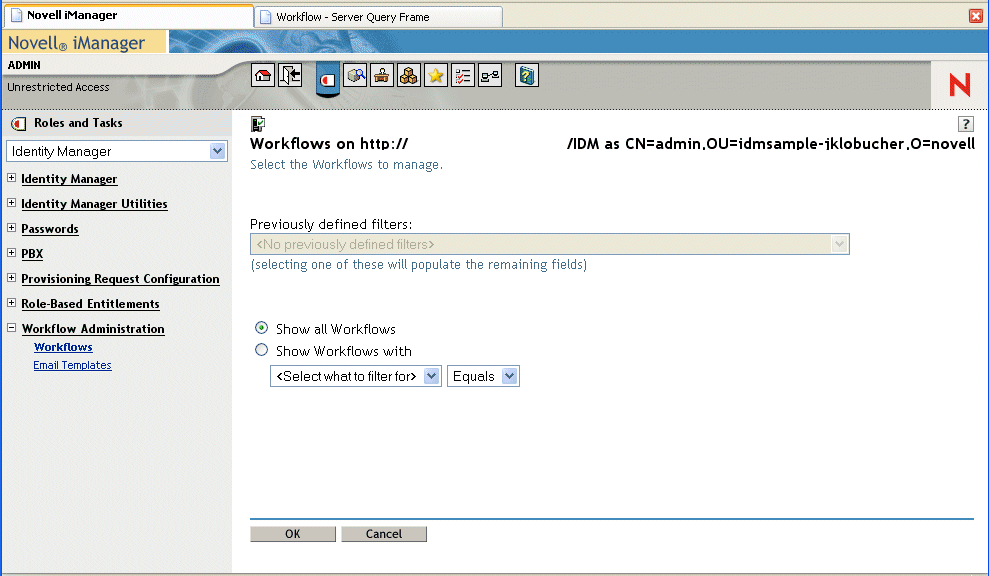Image resolution: width=989 pixels, height=576 pixels.
Task: Click the Configure iManager icon
Action: click(381, 75)
